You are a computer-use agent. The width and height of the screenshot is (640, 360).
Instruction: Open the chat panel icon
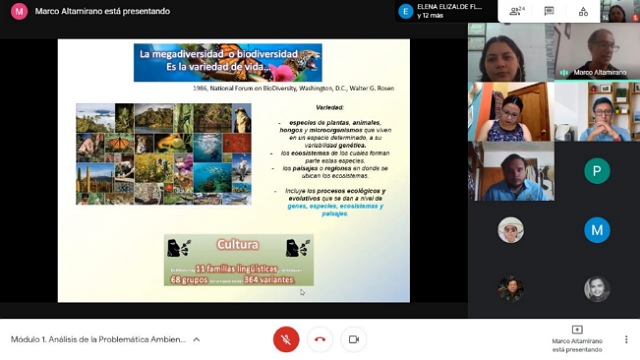click(x=549, y=11)
